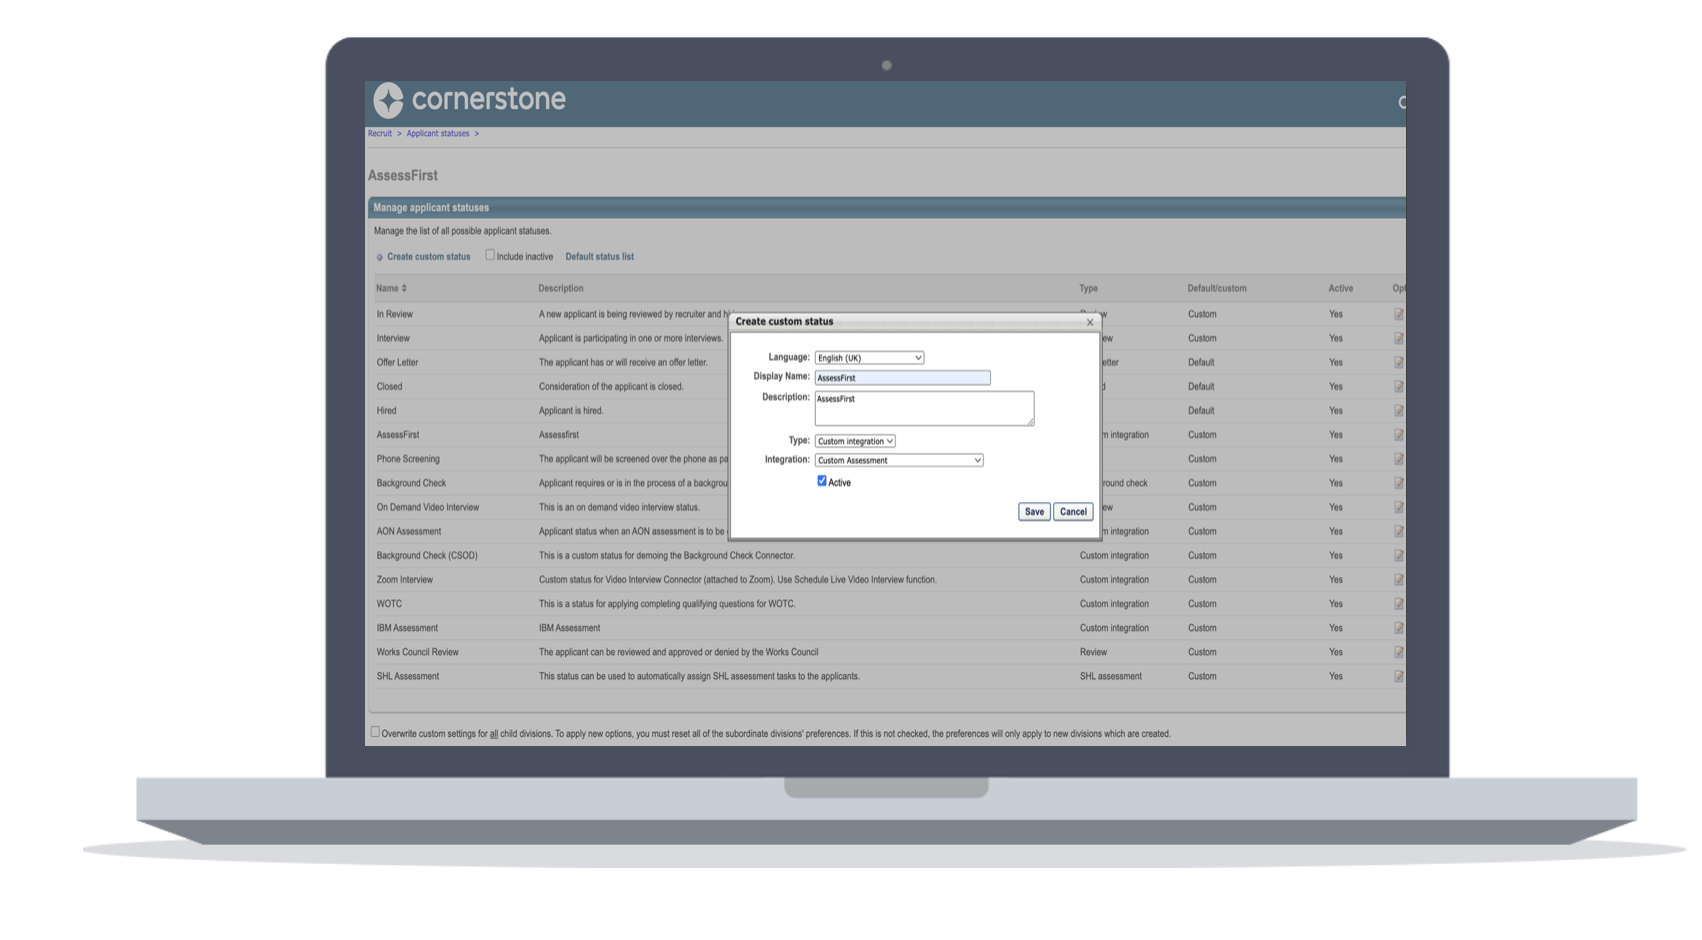Click the edit icon for Zoom Interview row
1702x940 pixels.
click(x=1398, y=579)
